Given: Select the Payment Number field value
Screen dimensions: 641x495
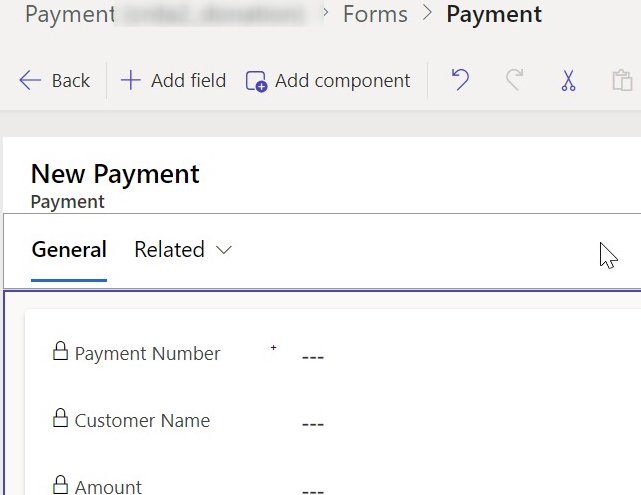Looking at the screenshot, I should (x=313, y=356).
